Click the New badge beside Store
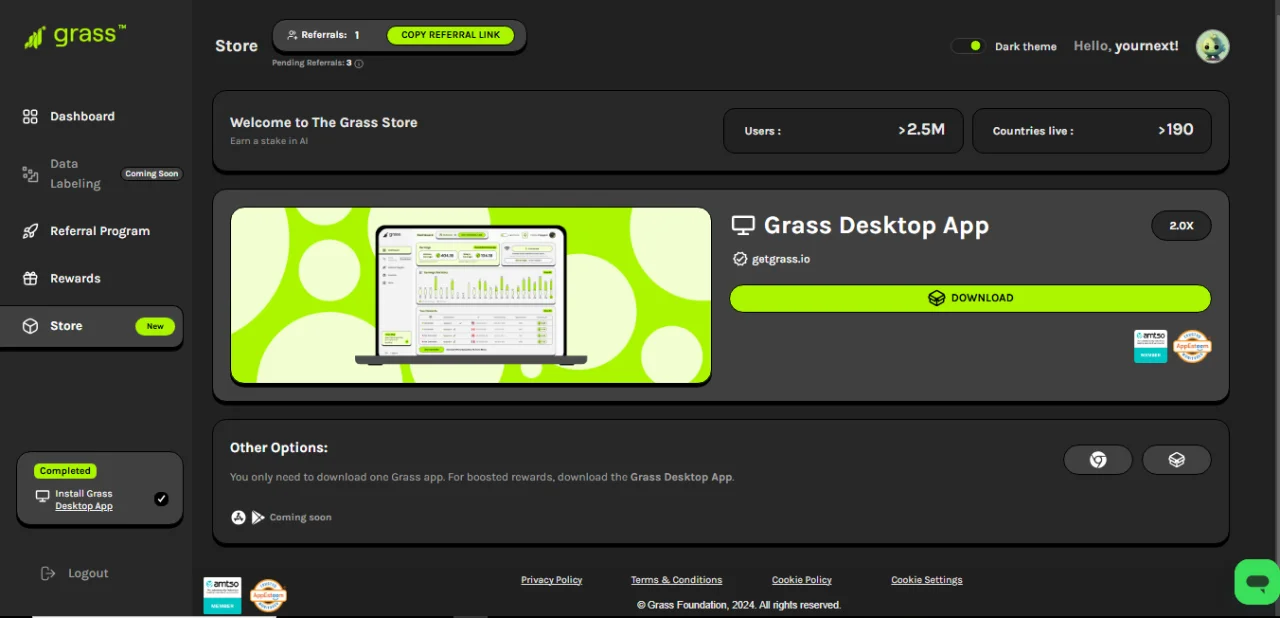The height and width of the screenshot is (618, 1280). pos(155,326)
